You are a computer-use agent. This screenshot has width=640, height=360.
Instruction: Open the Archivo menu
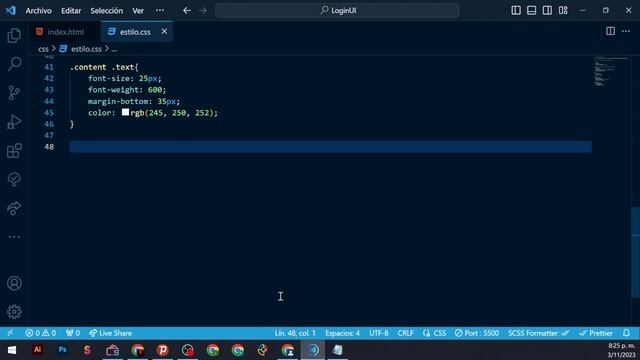[39, 11]
